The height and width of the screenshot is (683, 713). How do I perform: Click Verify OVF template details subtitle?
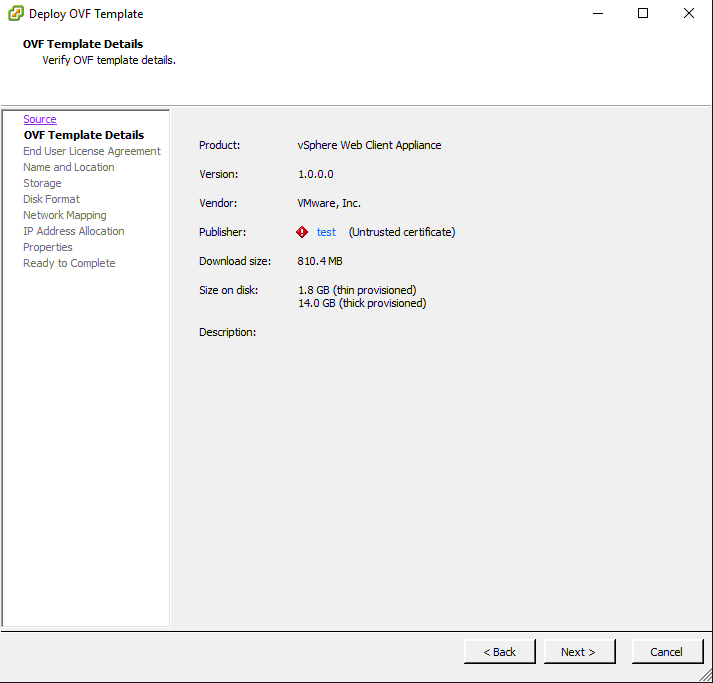(x=109, y=60)
